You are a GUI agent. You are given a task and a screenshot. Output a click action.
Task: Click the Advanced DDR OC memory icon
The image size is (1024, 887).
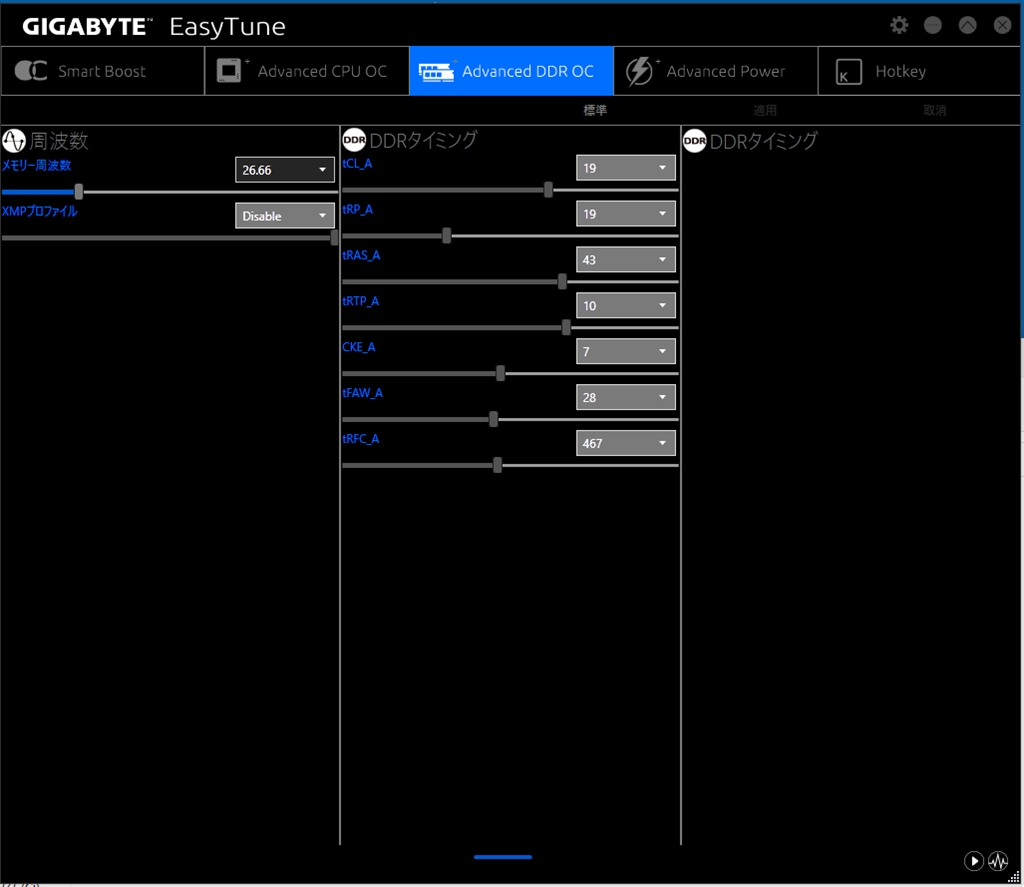coord(436,71)
